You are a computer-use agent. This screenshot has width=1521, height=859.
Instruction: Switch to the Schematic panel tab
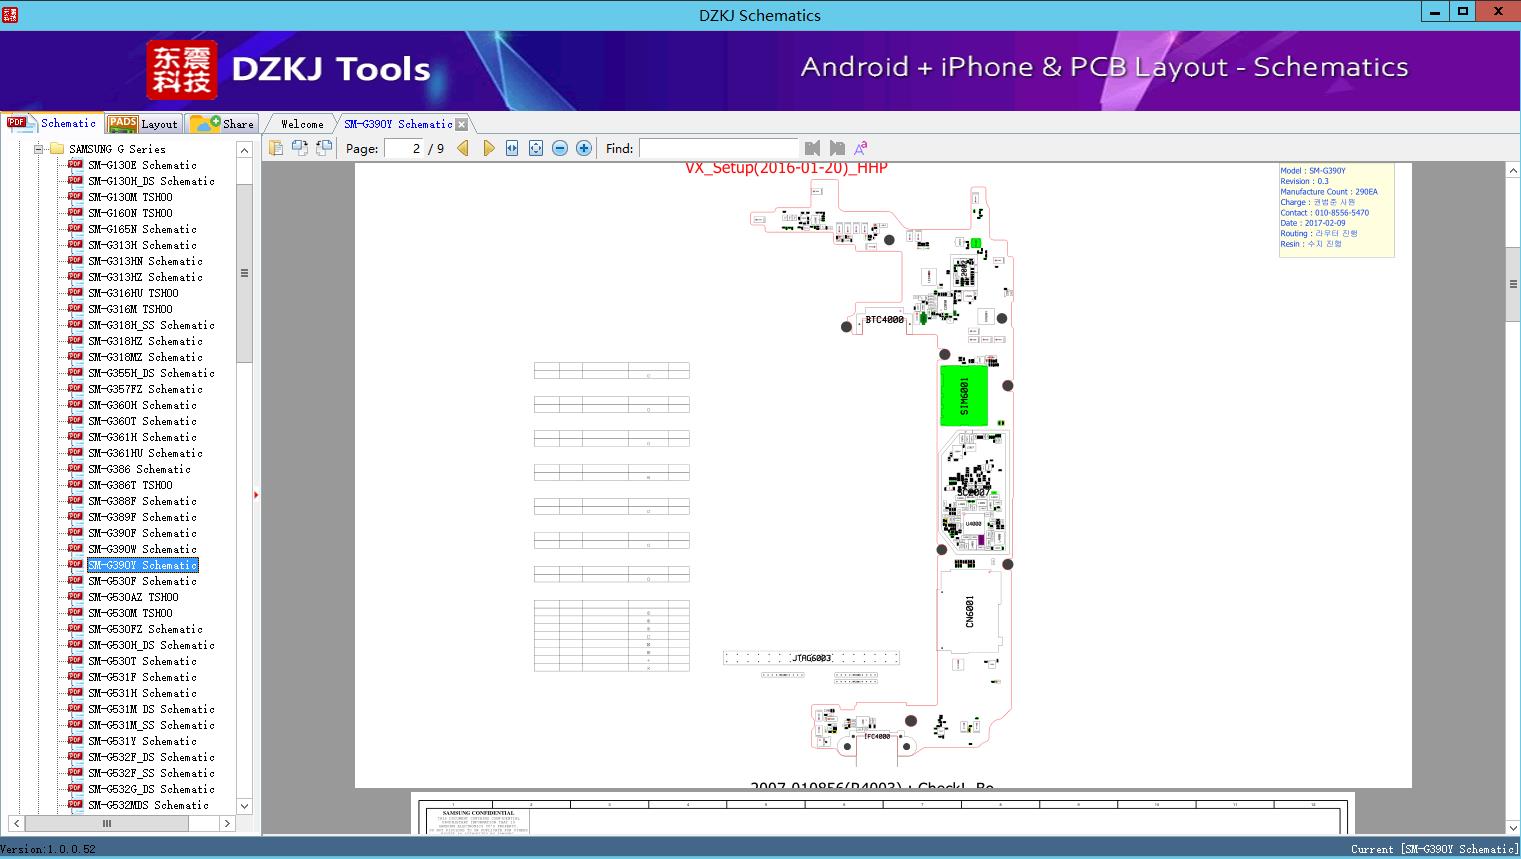pos(52,123)
